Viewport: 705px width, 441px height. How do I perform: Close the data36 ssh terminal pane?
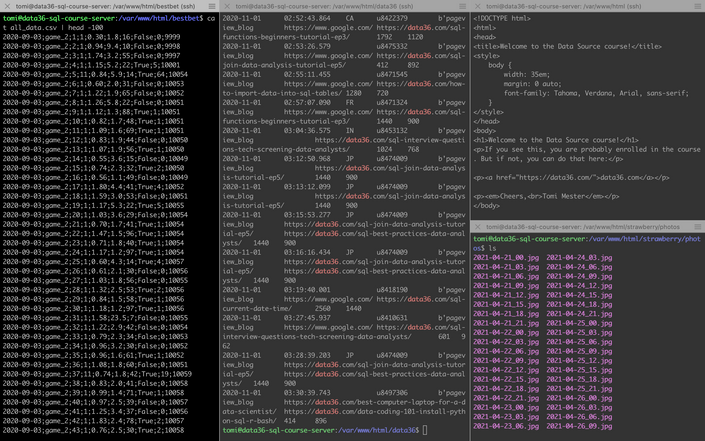tap(227, 6)
